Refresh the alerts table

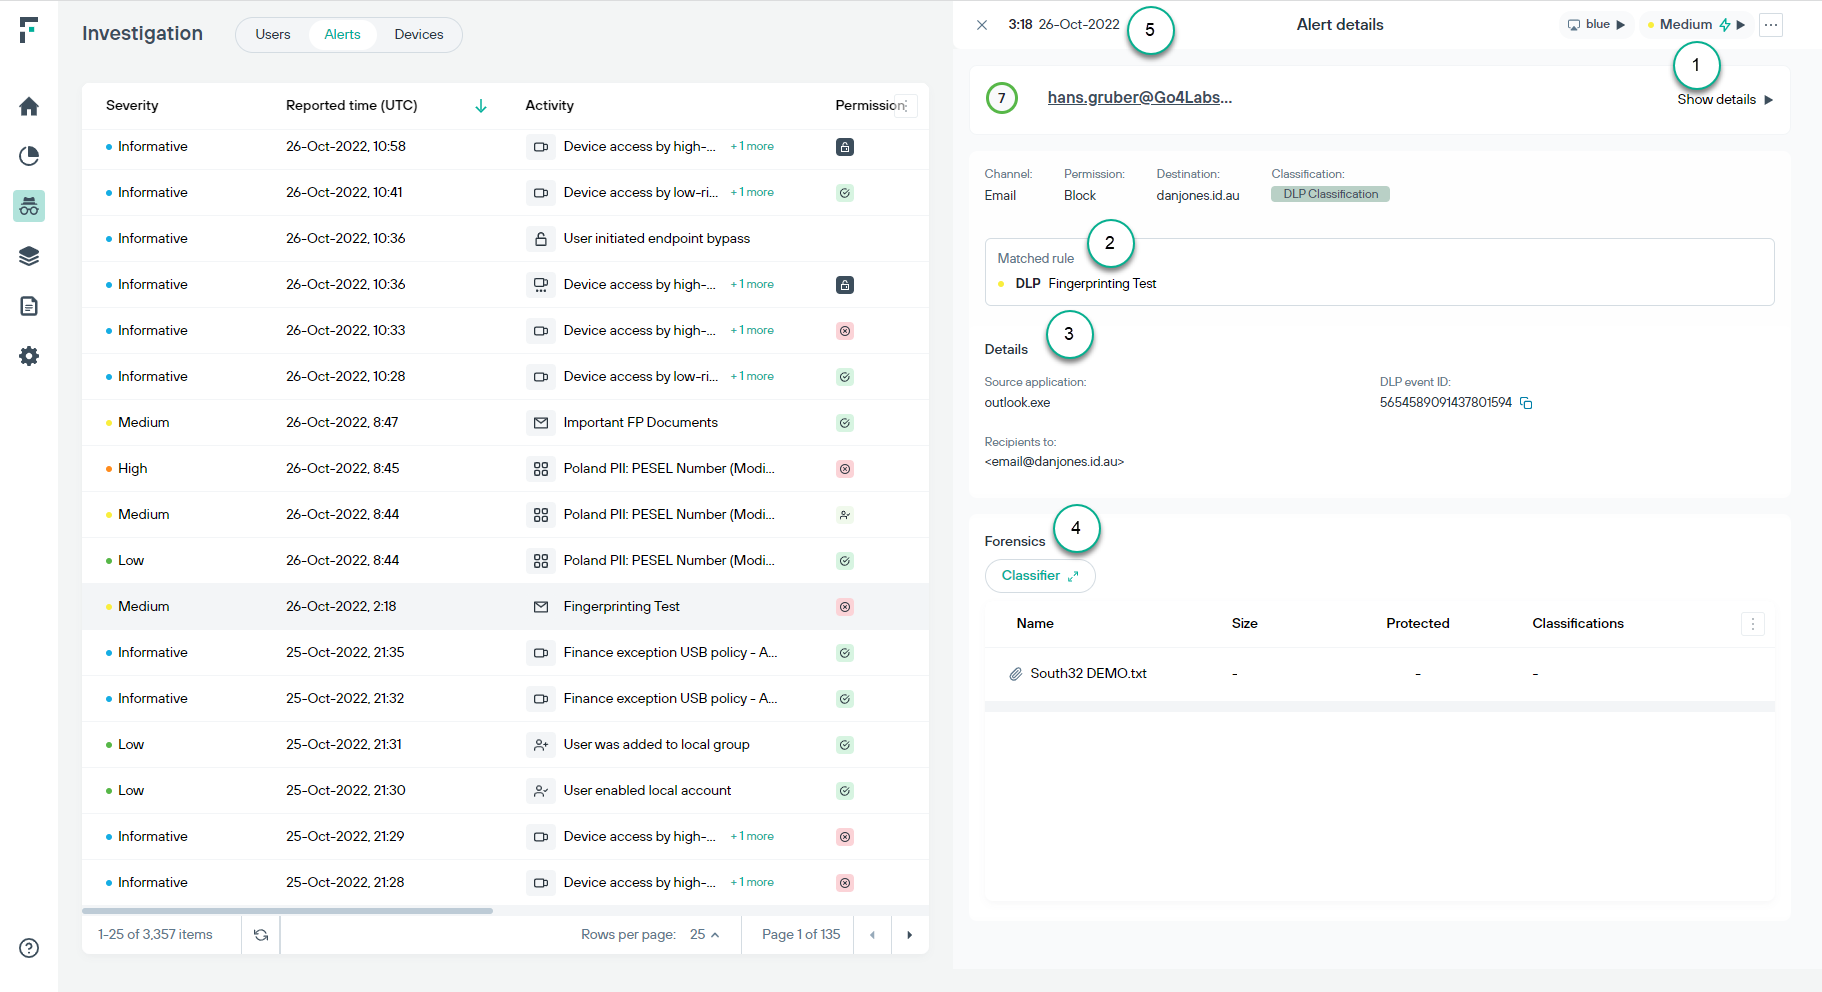coord(261,935)
